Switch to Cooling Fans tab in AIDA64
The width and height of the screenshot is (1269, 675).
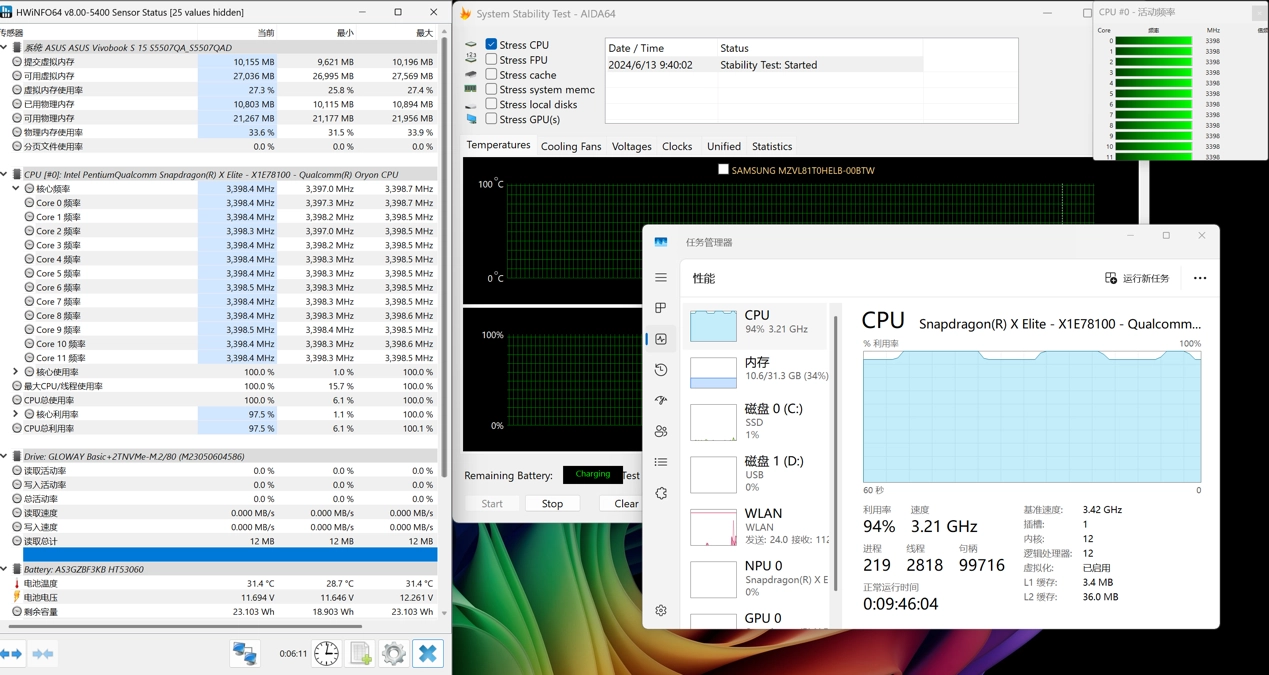(570, 146)
